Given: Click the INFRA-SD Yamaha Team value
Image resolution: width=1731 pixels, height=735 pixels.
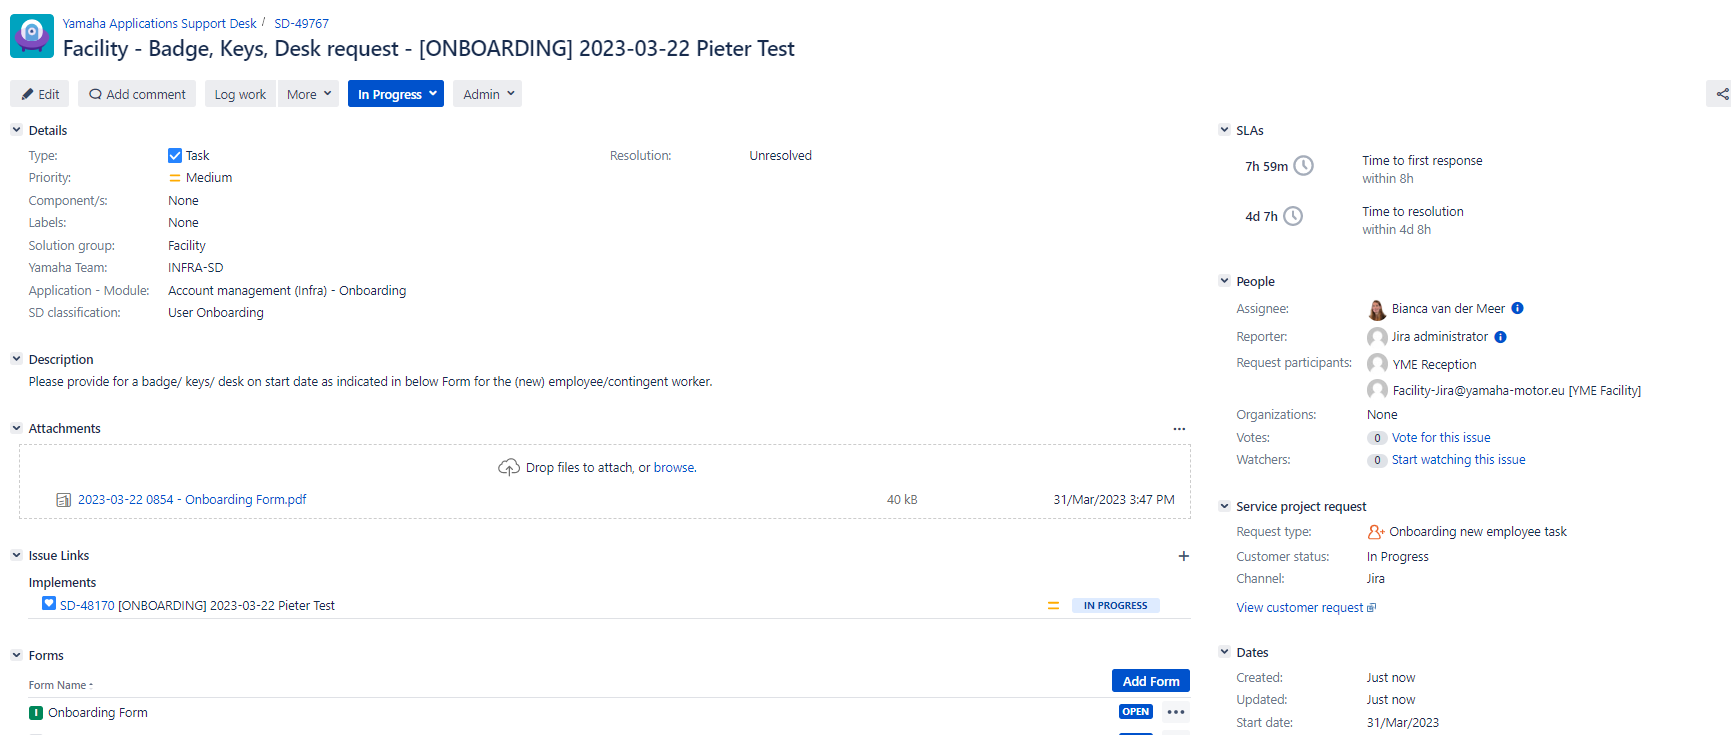Looking at the screenshot, I should pyautogui.click(x=196, y=268).
